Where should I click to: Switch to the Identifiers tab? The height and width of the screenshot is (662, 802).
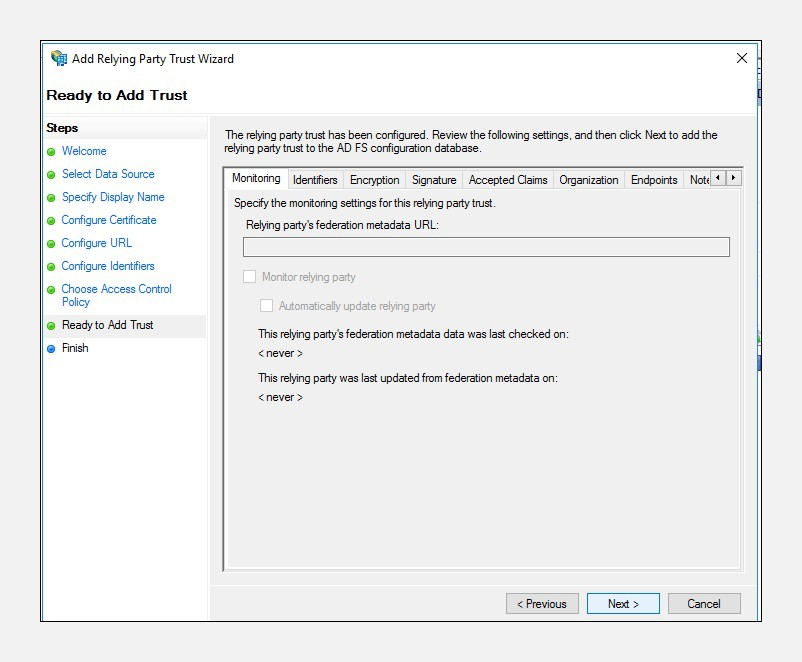point(315,180)
